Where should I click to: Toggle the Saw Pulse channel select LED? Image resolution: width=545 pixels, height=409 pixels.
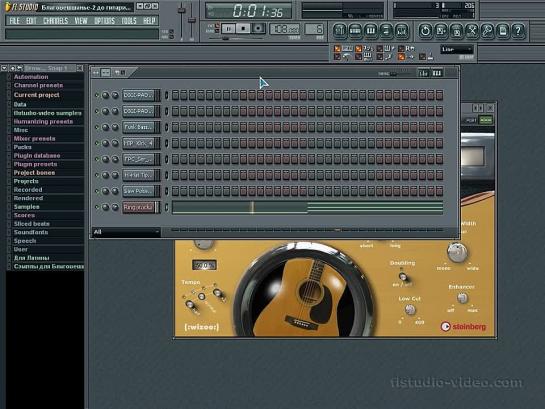[166, 191]
